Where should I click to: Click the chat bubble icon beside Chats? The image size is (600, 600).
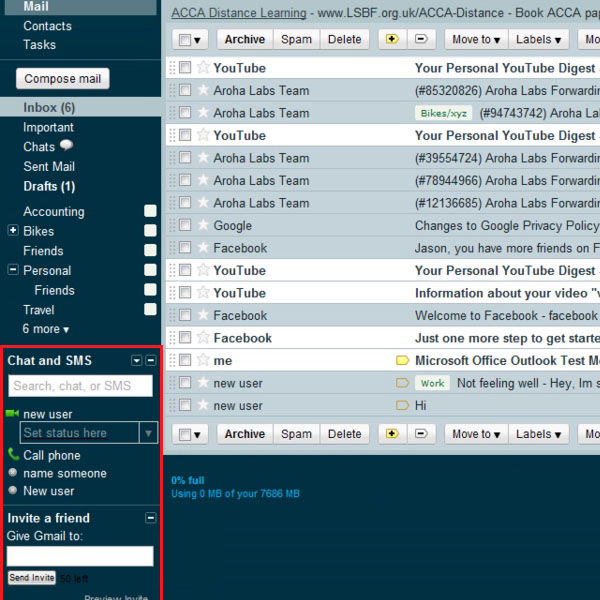pos(66,145)
